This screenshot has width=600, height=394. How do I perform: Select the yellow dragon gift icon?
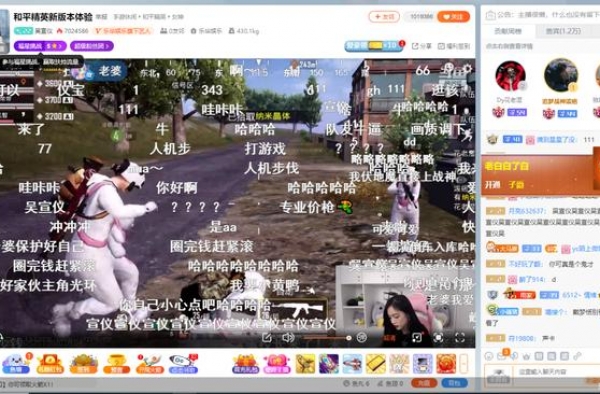(x=305, y=363)
